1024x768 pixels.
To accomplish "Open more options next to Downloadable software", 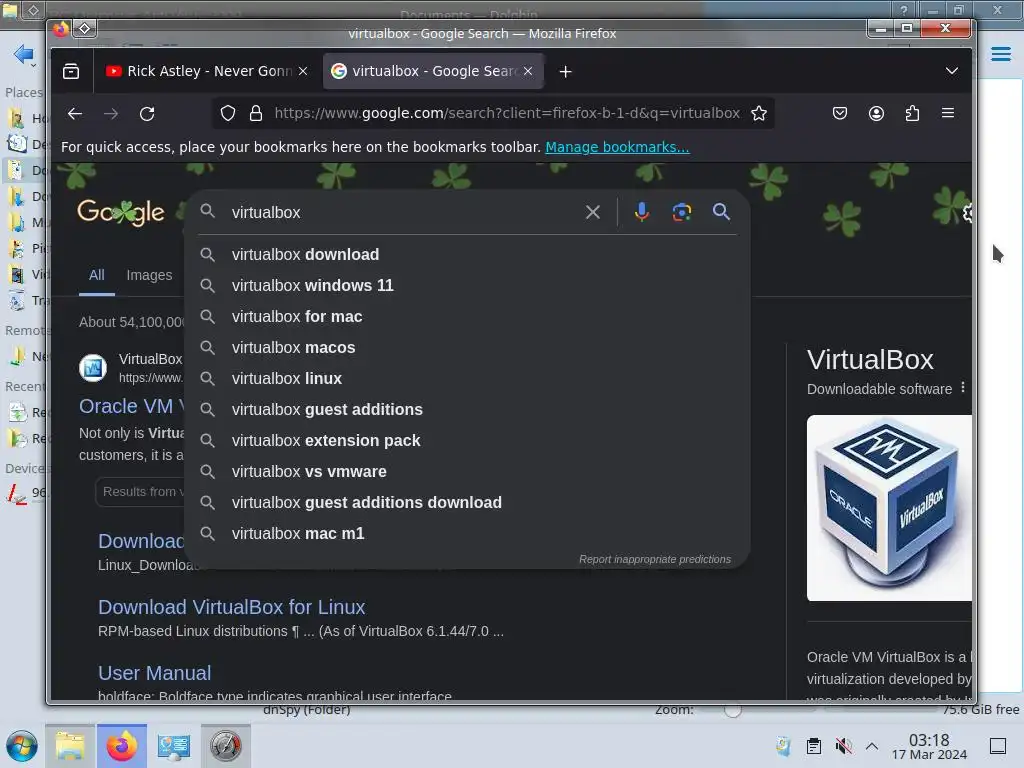I will tap(963, 388).
